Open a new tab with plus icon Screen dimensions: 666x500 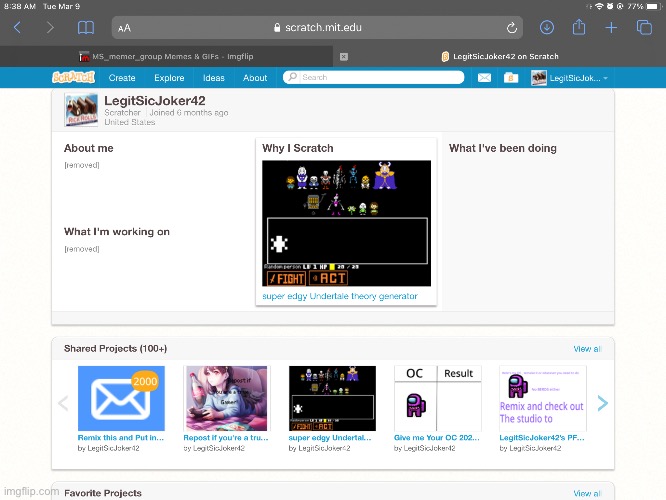click(x=611, y=28)
